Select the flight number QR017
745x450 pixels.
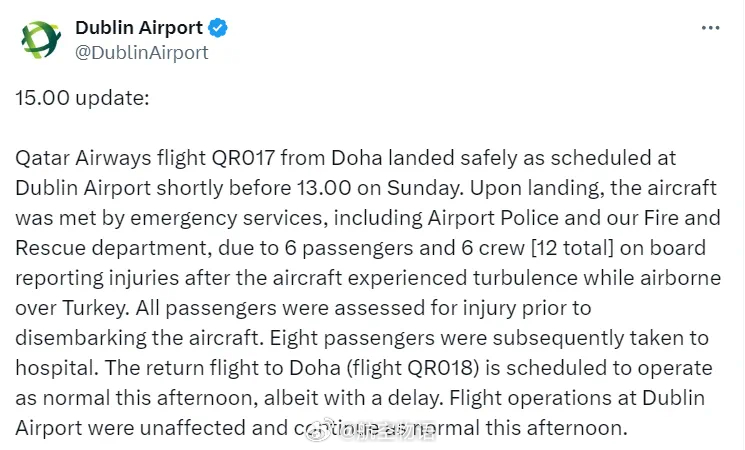coord(243,158)
